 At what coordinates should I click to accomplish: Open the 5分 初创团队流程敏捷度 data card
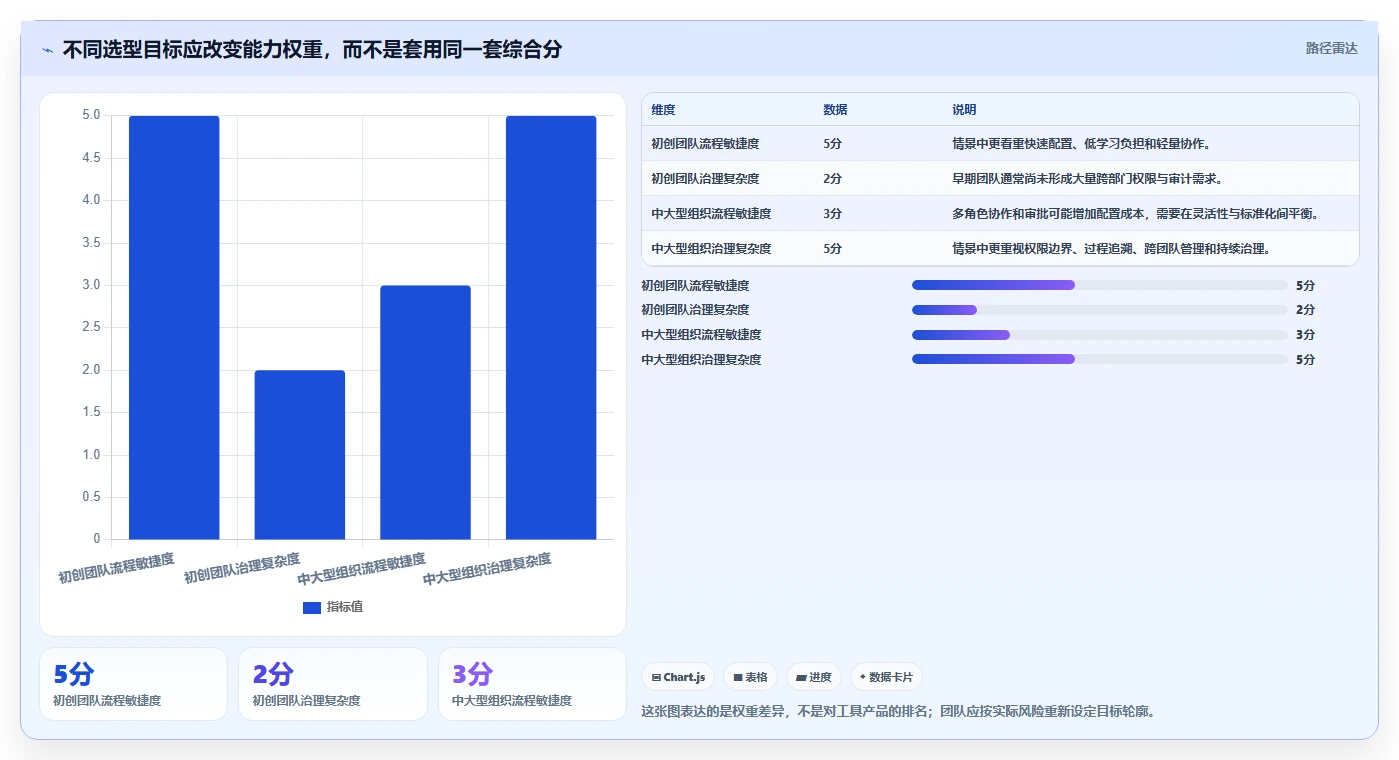[x=134, y=684]
